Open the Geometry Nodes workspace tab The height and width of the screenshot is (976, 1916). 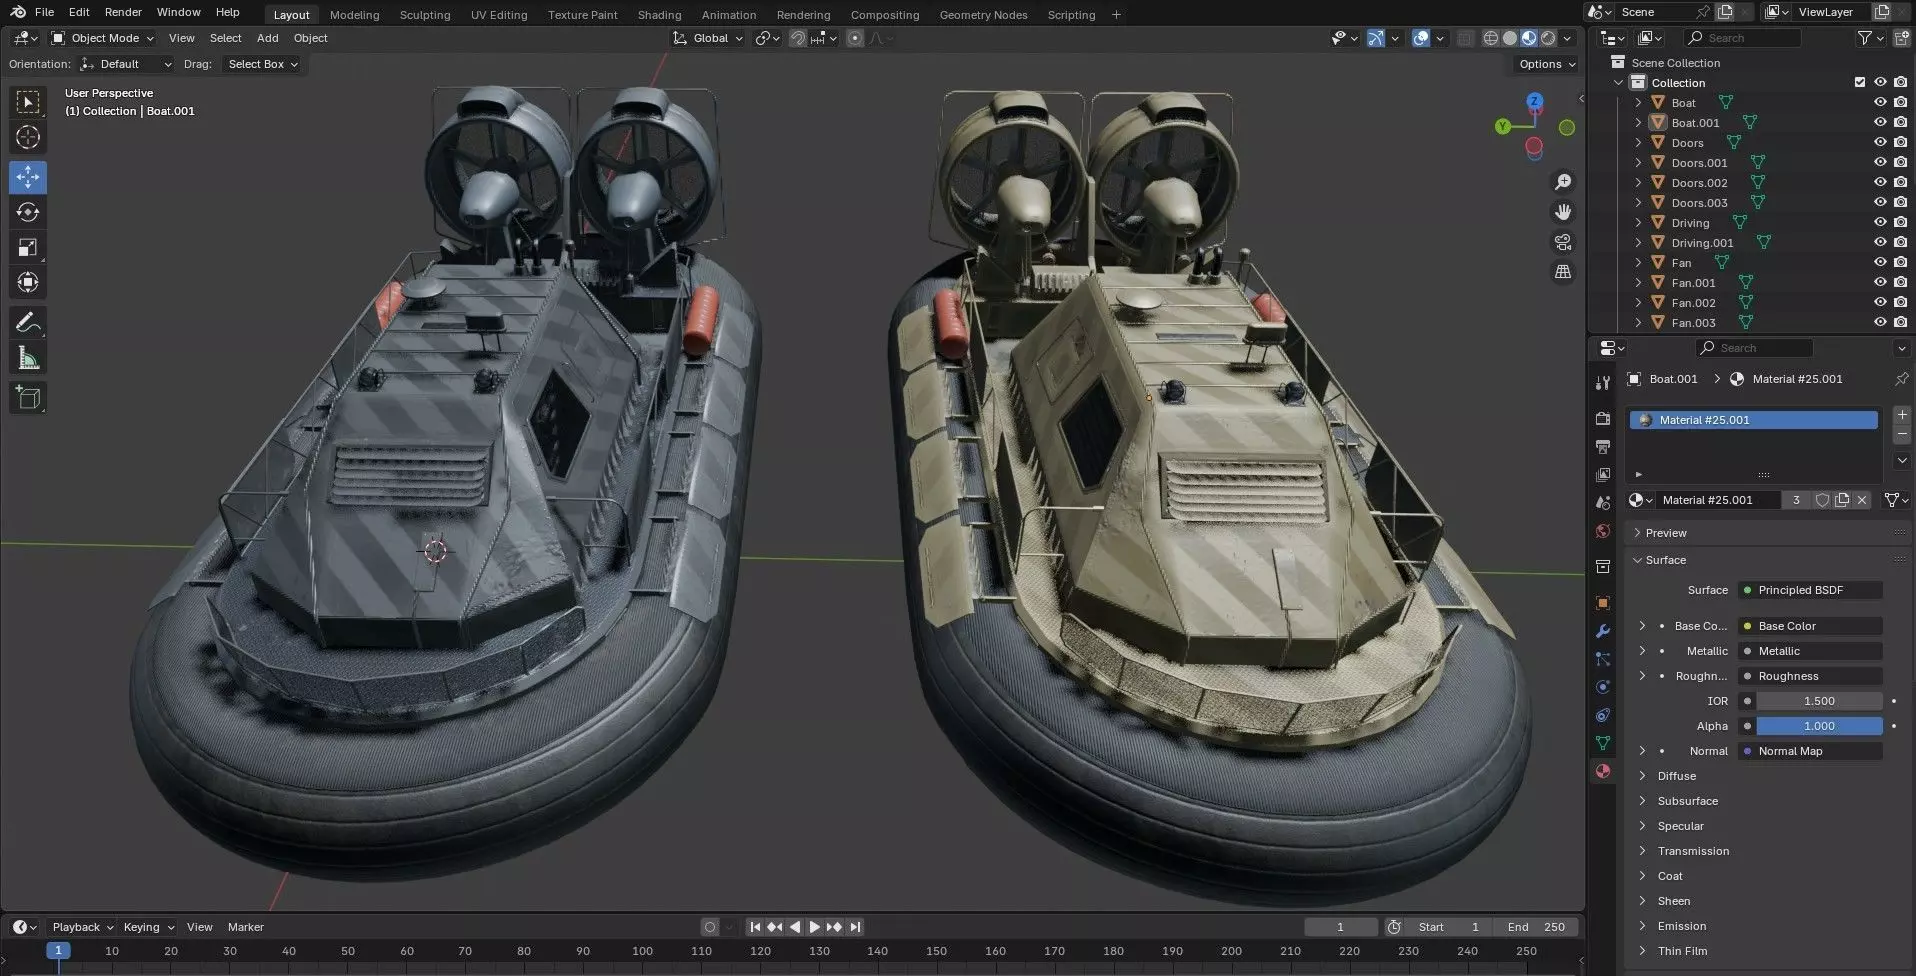point(983,15)
